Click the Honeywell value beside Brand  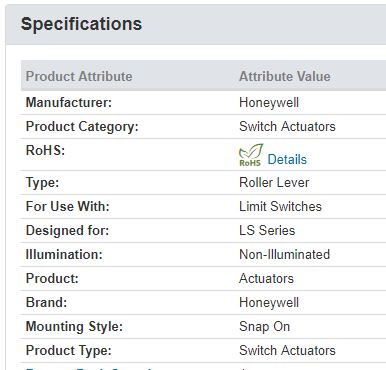click(269, 302)
